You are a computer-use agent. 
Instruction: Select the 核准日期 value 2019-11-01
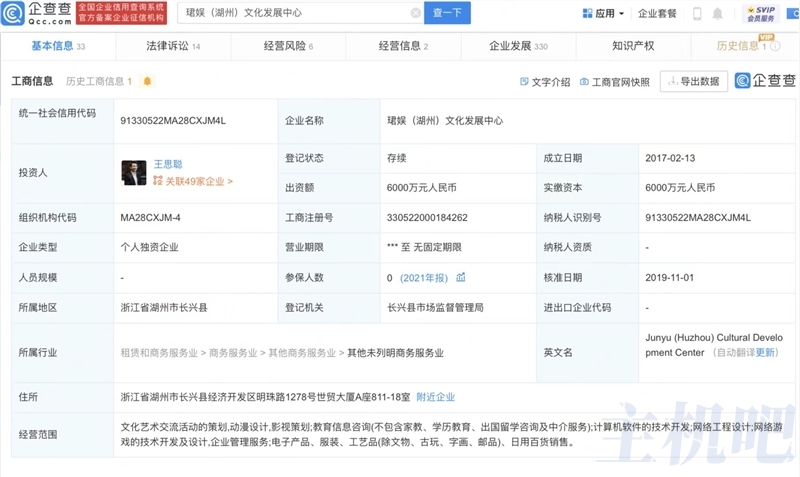pyautogui.click(x=669, y=278)
